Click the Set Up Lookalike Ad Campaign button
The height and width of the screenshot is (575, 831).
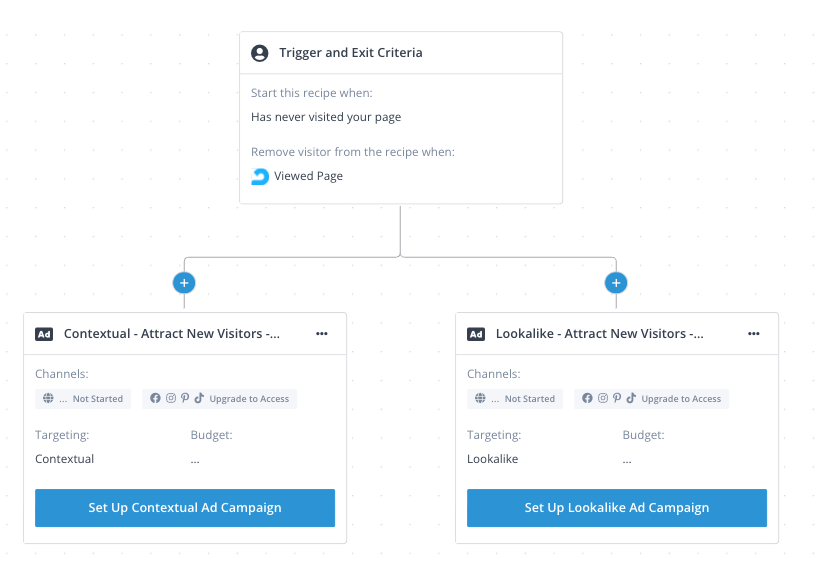pyautogui.click(x=617, y=508)
